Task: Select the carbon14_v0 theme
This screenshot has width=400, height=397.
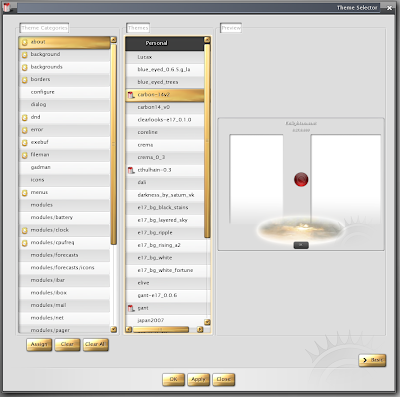Action: 165,108
